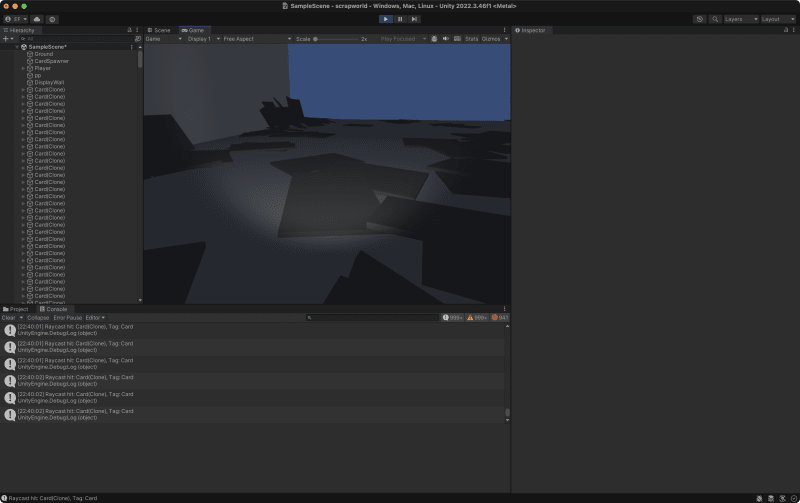Open the Undo History icon
This screenshot has height=503, width=800.
coord(699,19)
